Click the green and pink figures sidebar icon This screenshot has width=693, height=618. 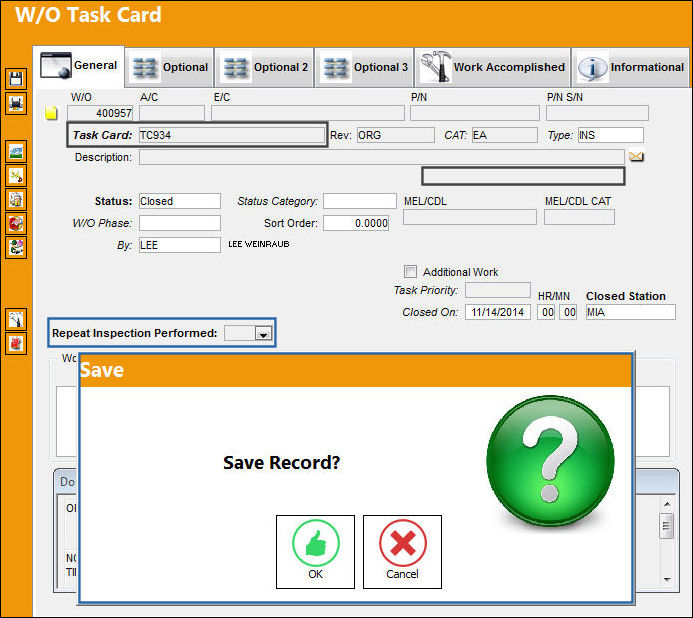(16, 248)
